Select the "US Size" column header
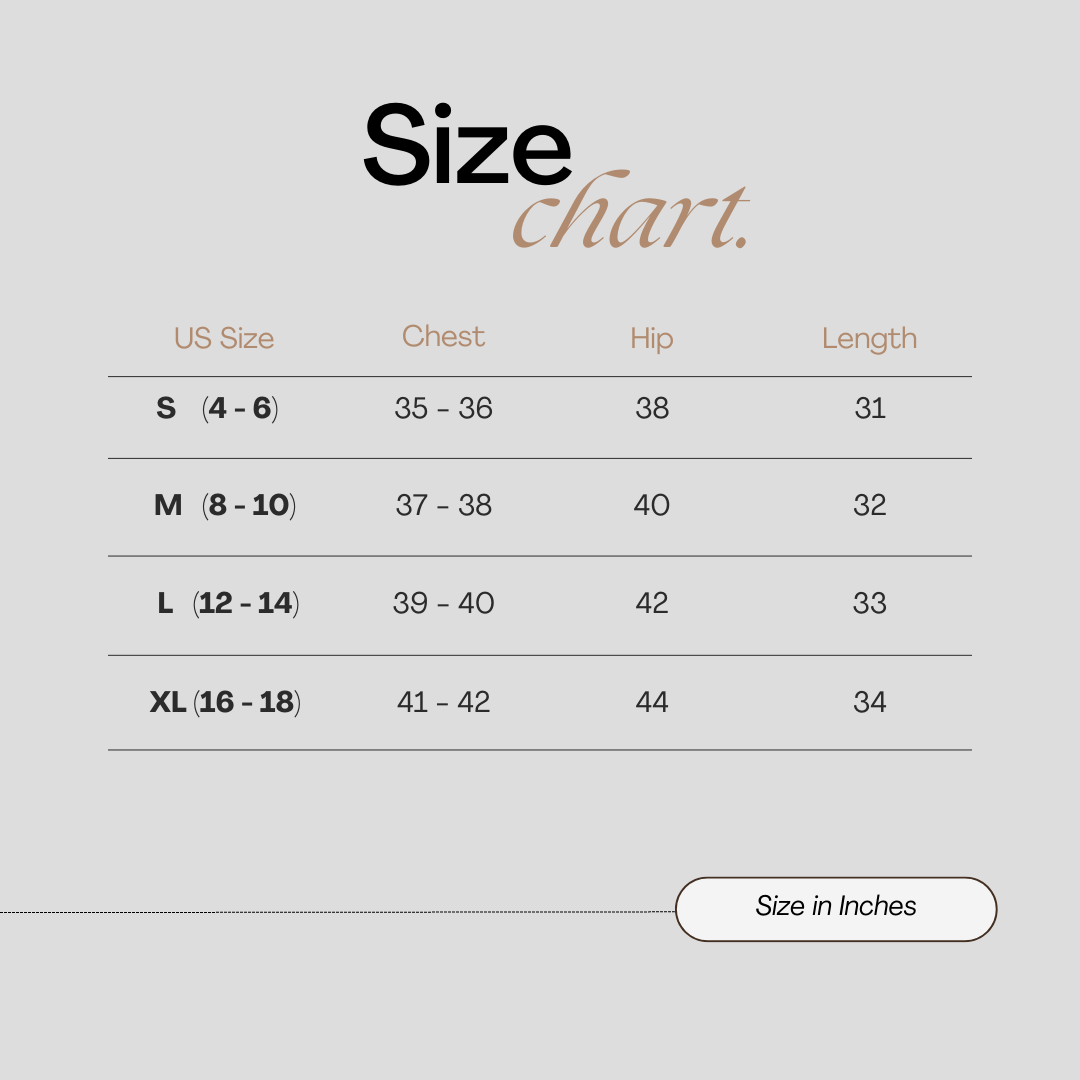Screen dimensions: 1080x1080 pyautogui.click(x=224, y=339)
